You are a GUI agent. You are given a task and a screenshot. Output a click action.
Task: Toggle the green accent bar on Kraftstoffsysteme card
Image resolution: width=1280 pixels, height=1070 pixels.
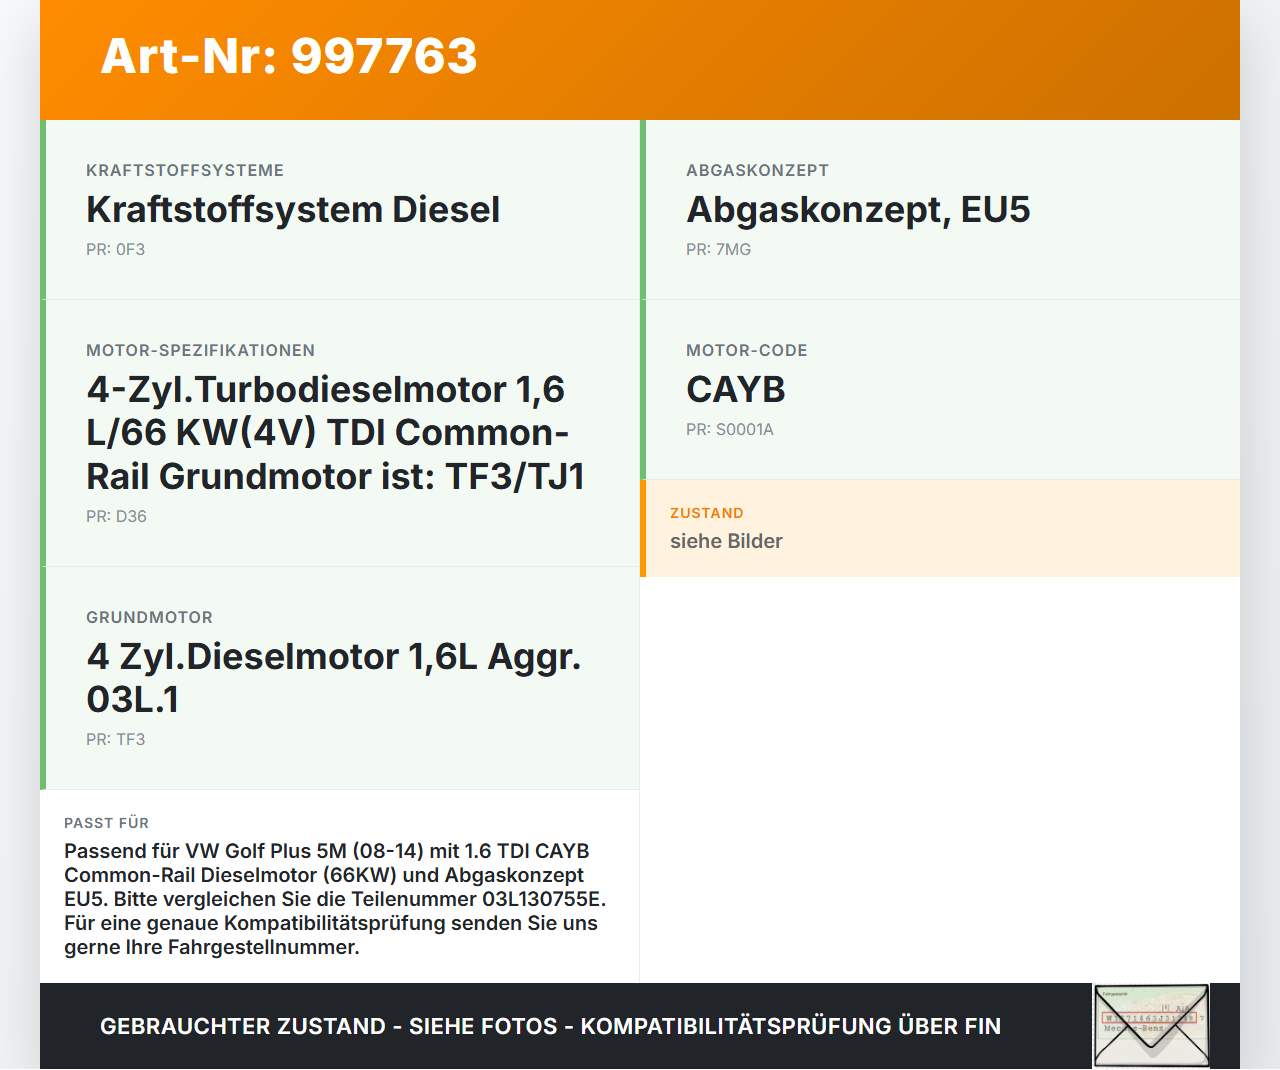[x=42, y=208]
